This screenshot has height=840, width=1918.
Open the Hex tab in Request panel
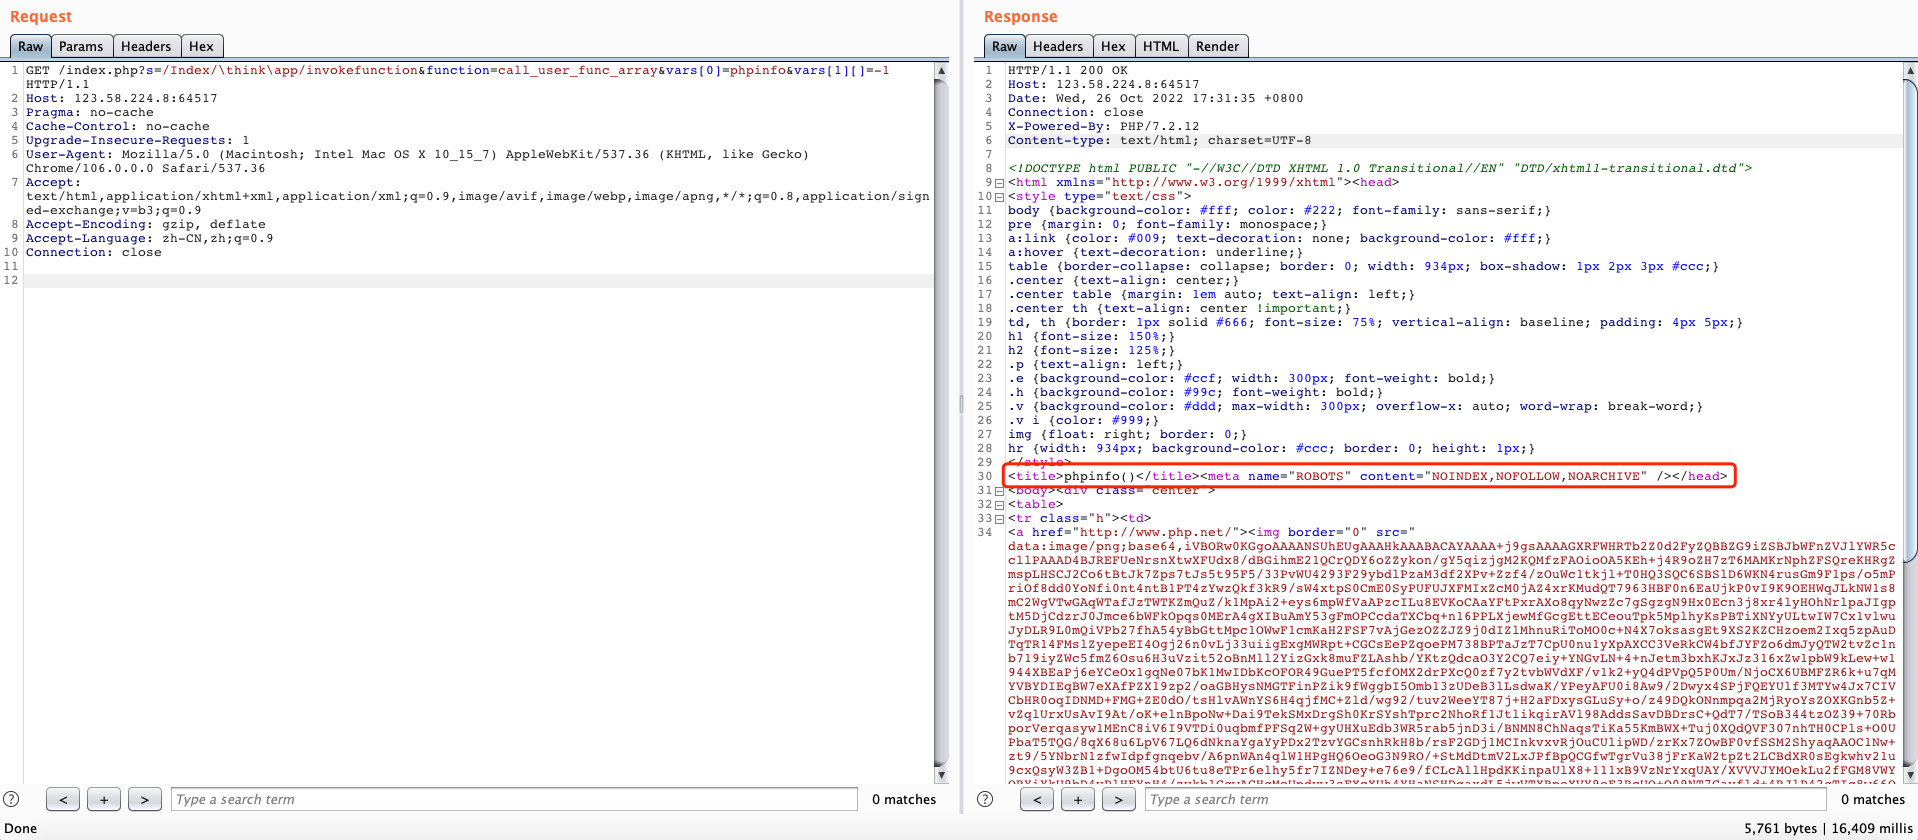[201, 46]
